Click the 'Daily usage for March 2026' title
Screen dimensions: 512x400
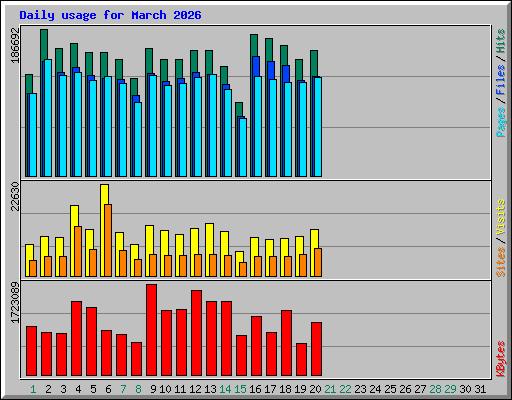pos(110,15)
